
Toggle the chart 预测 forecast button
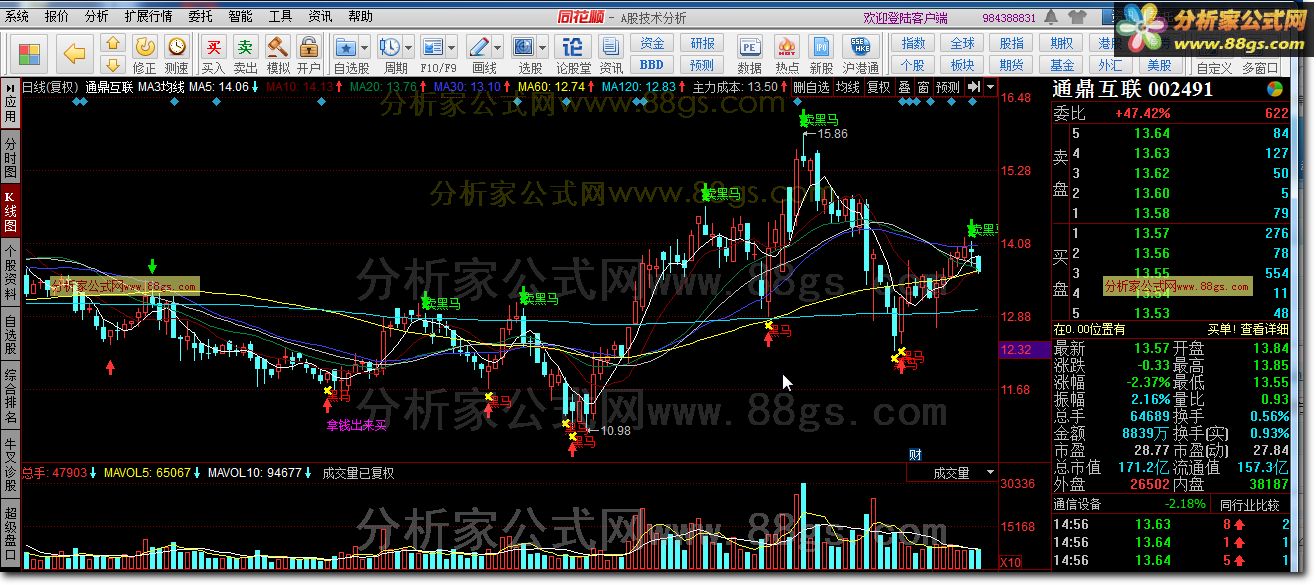[948, 87]
